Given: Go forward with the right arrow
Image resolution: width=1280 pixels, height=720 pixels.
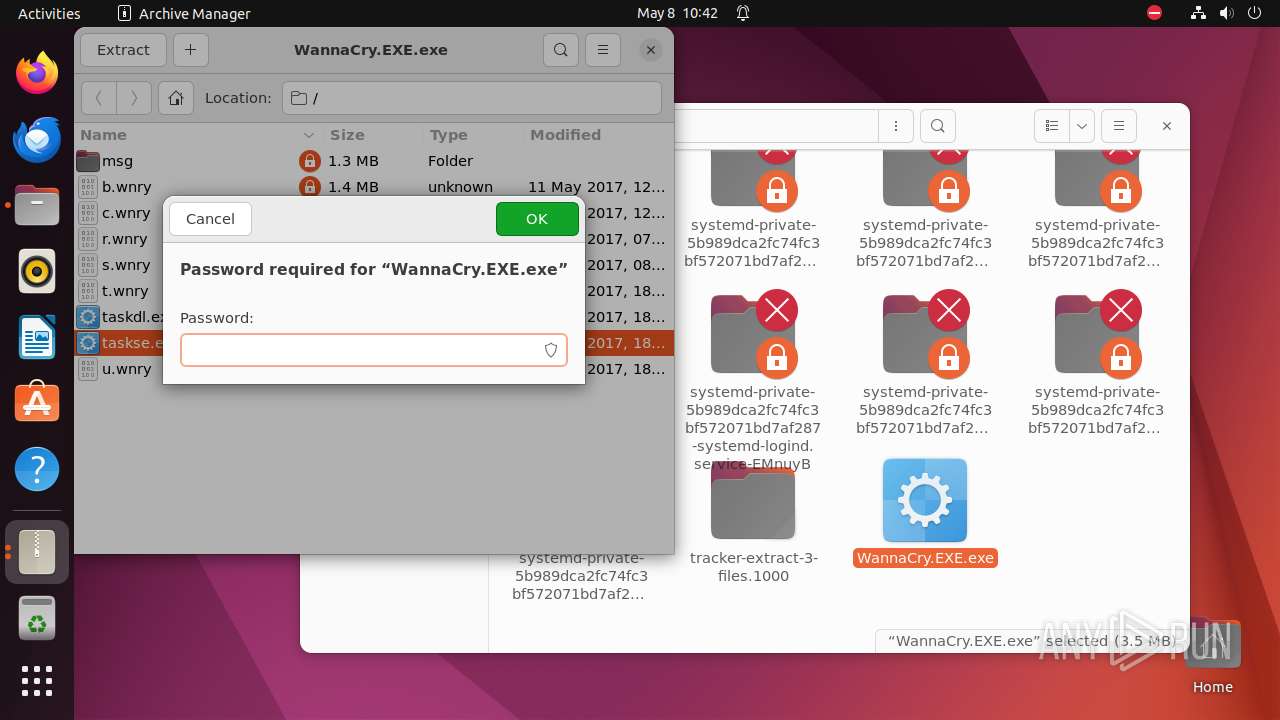Looking at the screenshot, I should pyautogui.click(x=134, y=98).
